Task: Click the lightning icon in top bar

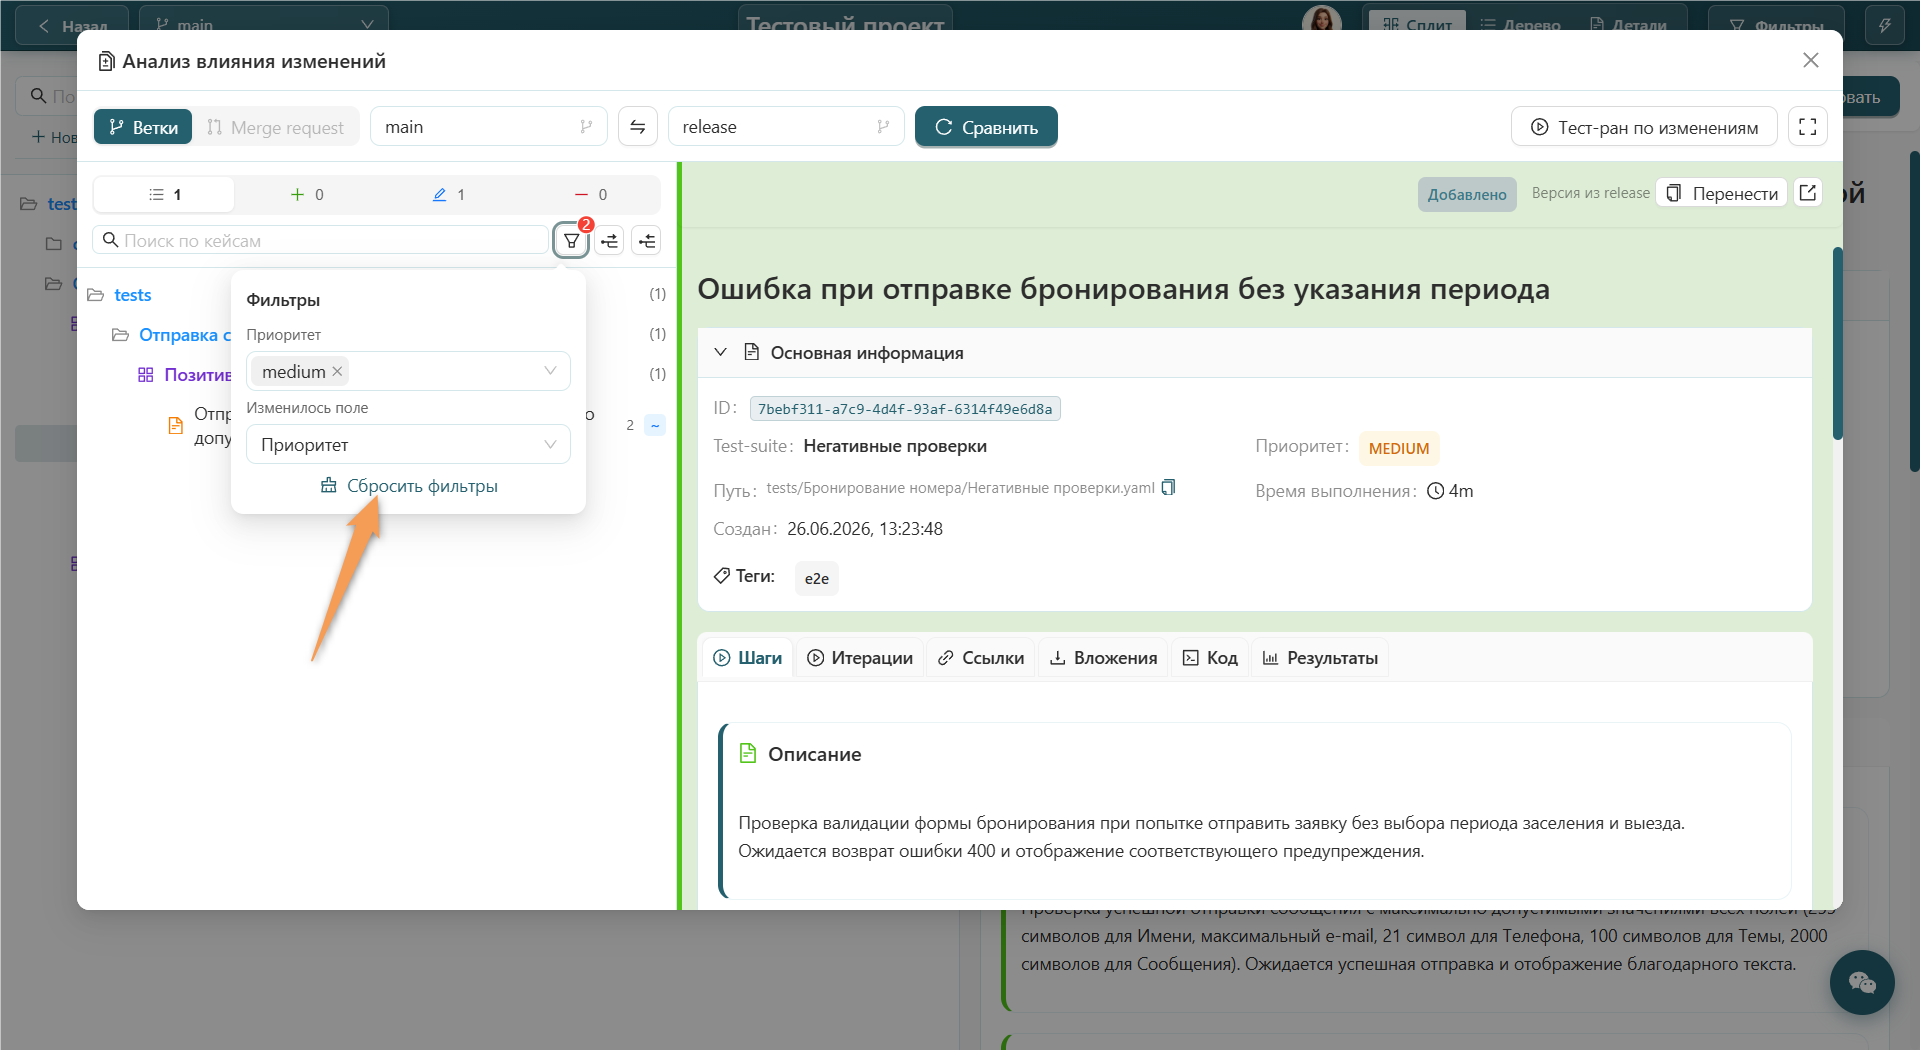Action: 1885,25
